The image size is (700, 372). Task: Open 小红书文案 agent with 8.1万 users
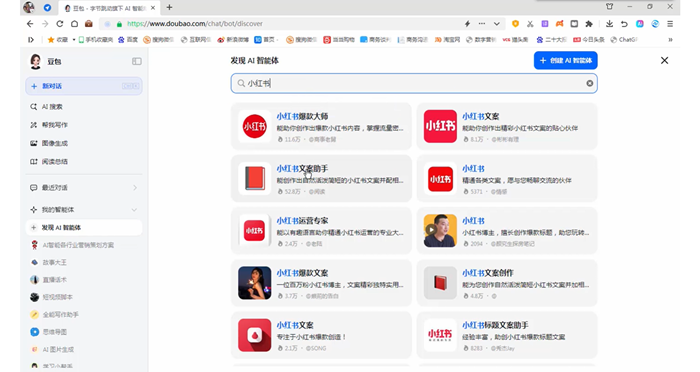(x=507, y=126)
